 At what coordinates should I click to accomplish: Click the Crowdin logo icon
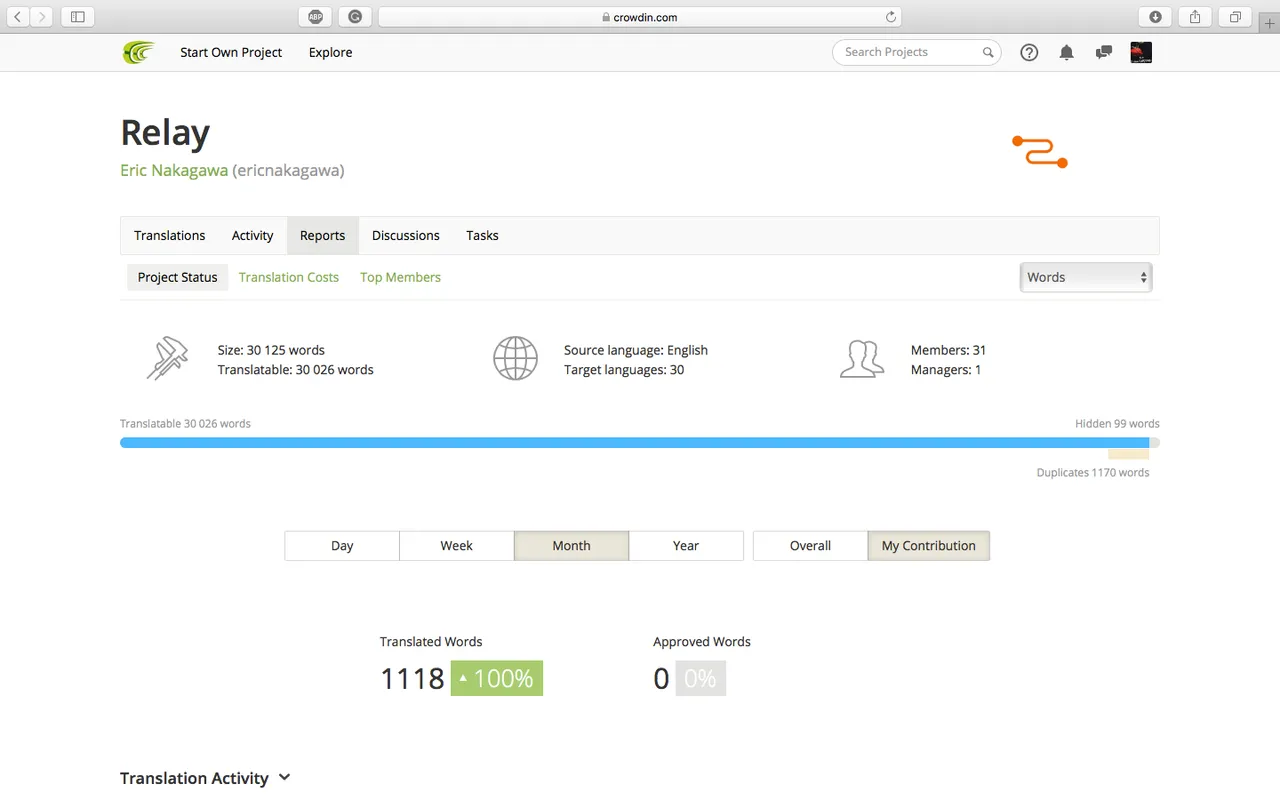(x=139, y=52)
